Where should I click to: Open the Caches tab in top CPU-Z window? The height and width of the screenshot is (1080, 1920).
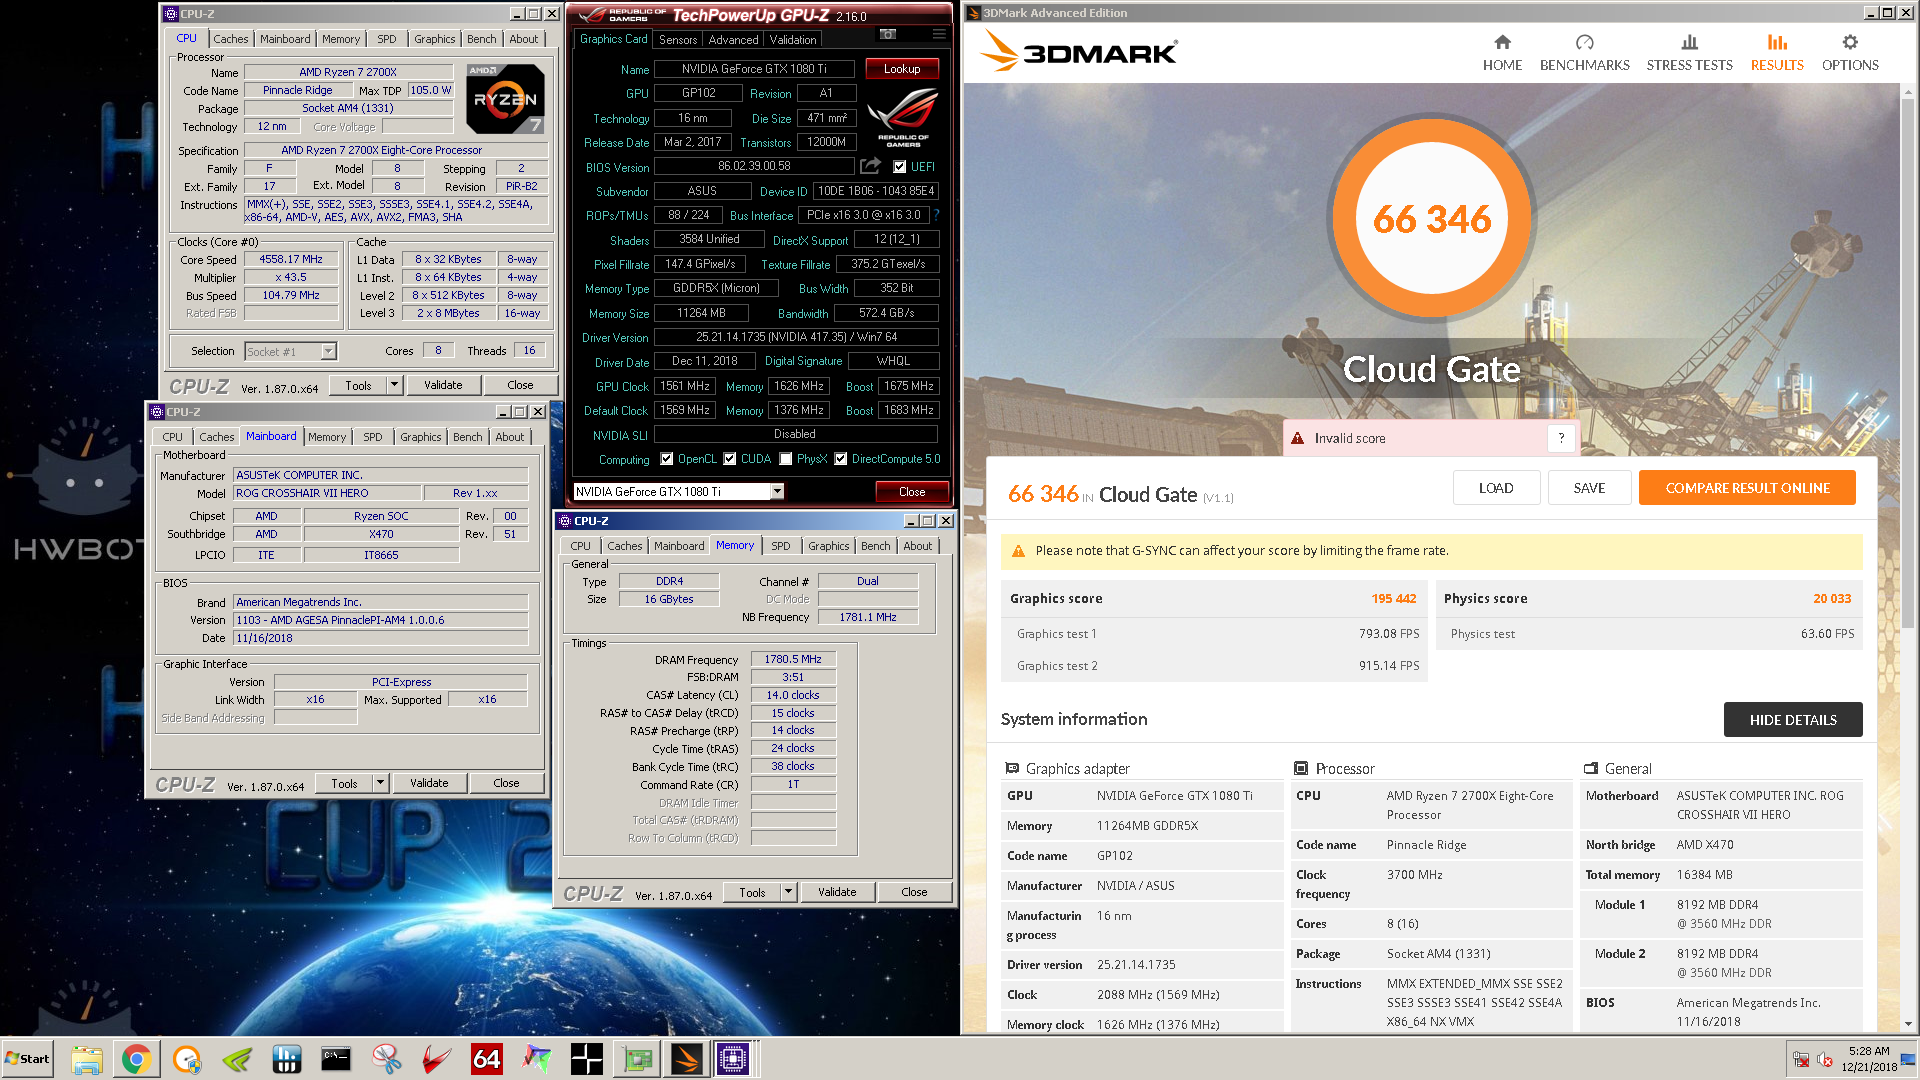tap(230, 39)
